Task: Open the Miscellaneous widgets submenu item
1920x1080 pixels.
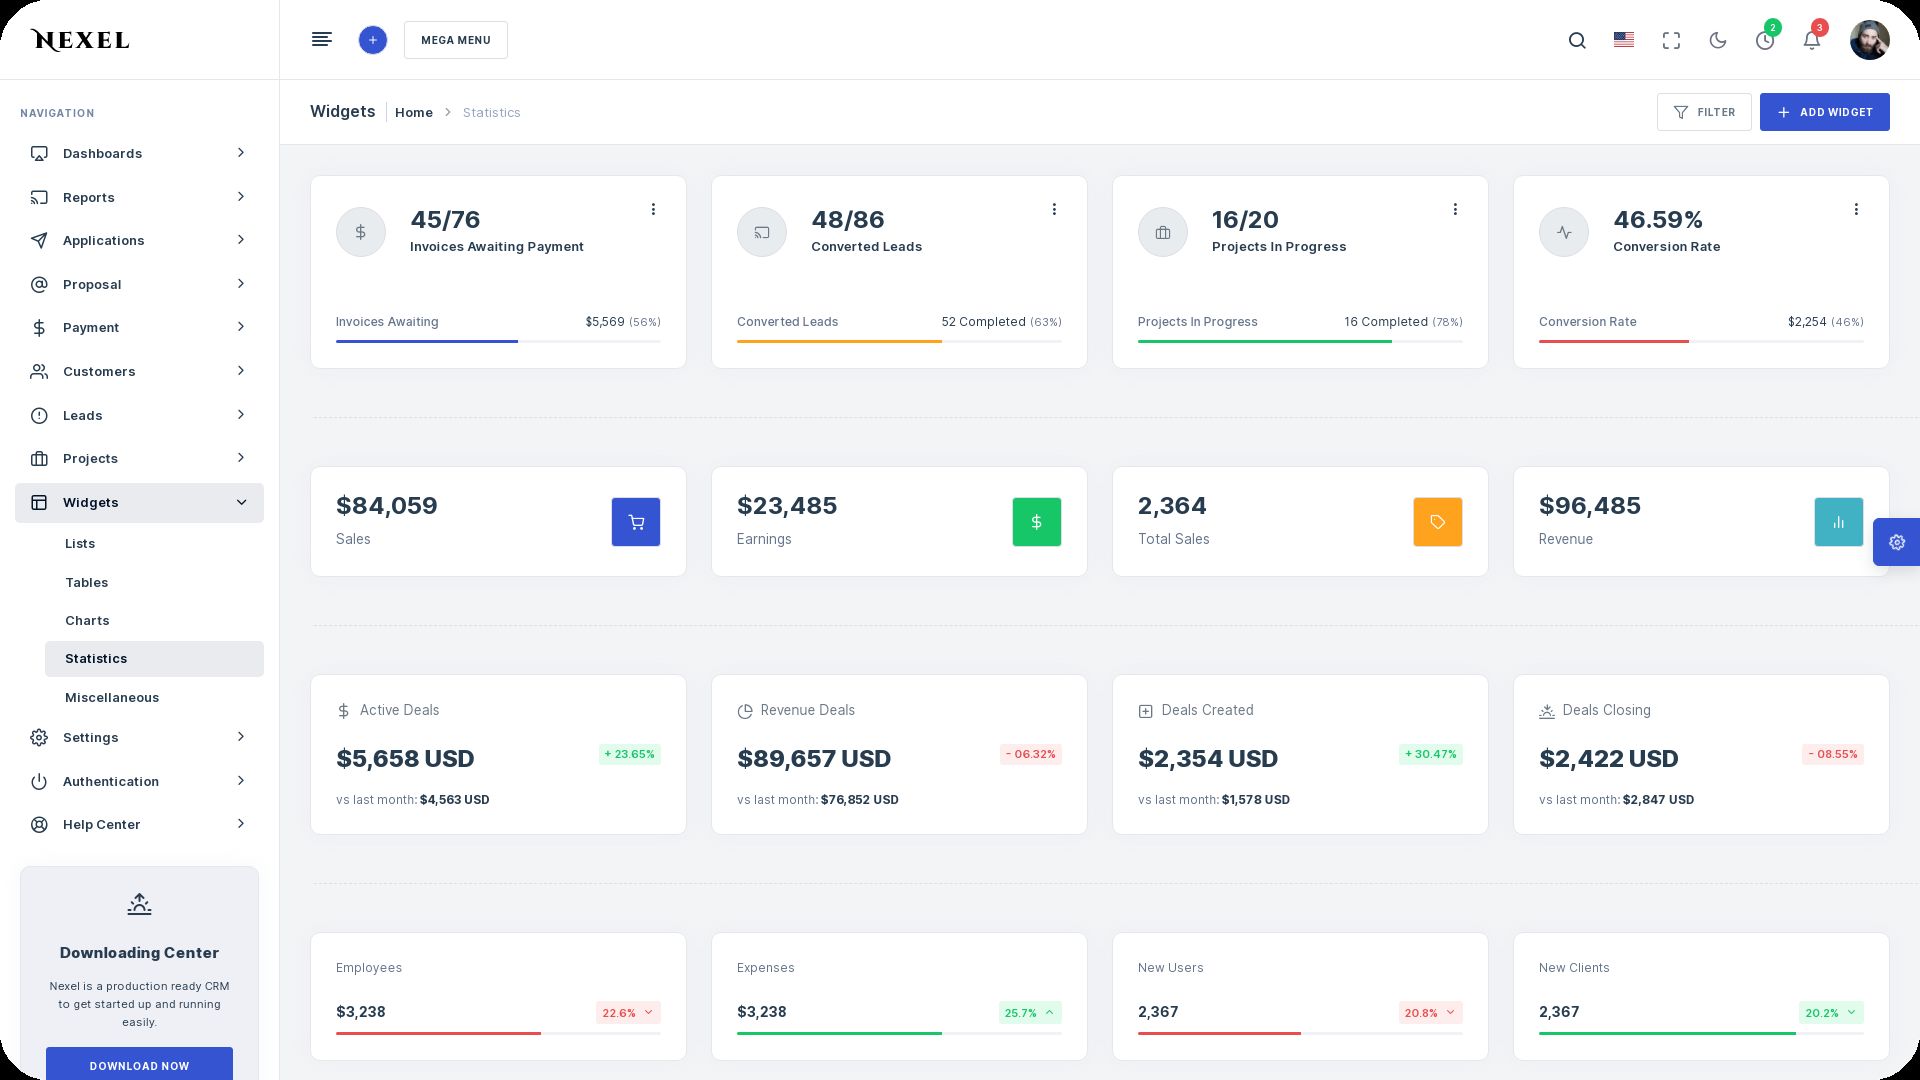Action: (x=112, y=698)
